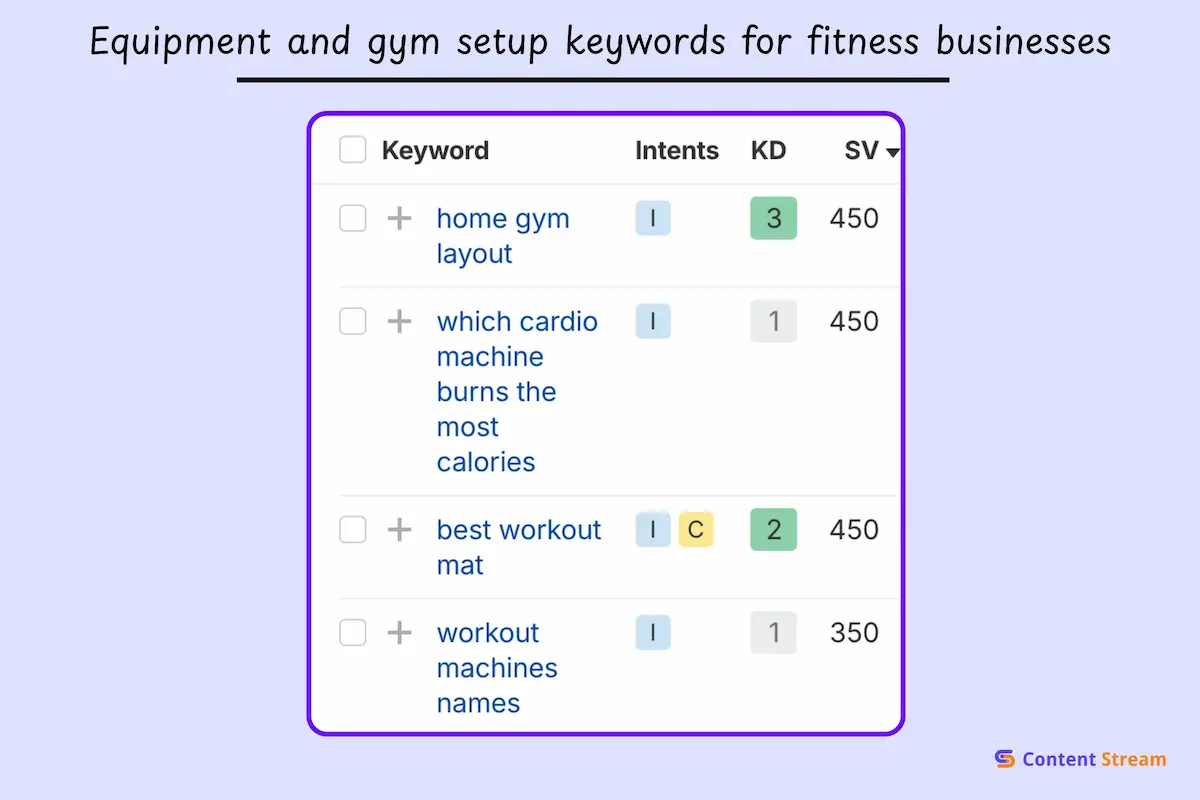Click the Content Stream logo
Screen dimensions: 1200x800
[1080, 759]
